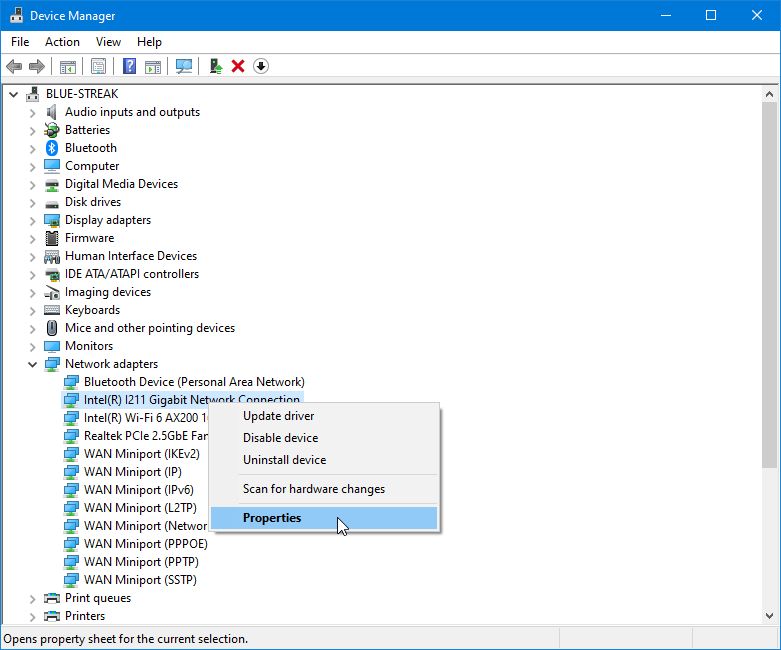The height and width of the screenshot is (650, 781).
Task: Click the Mice and other pointing devices icon
Action: [52, 328]
